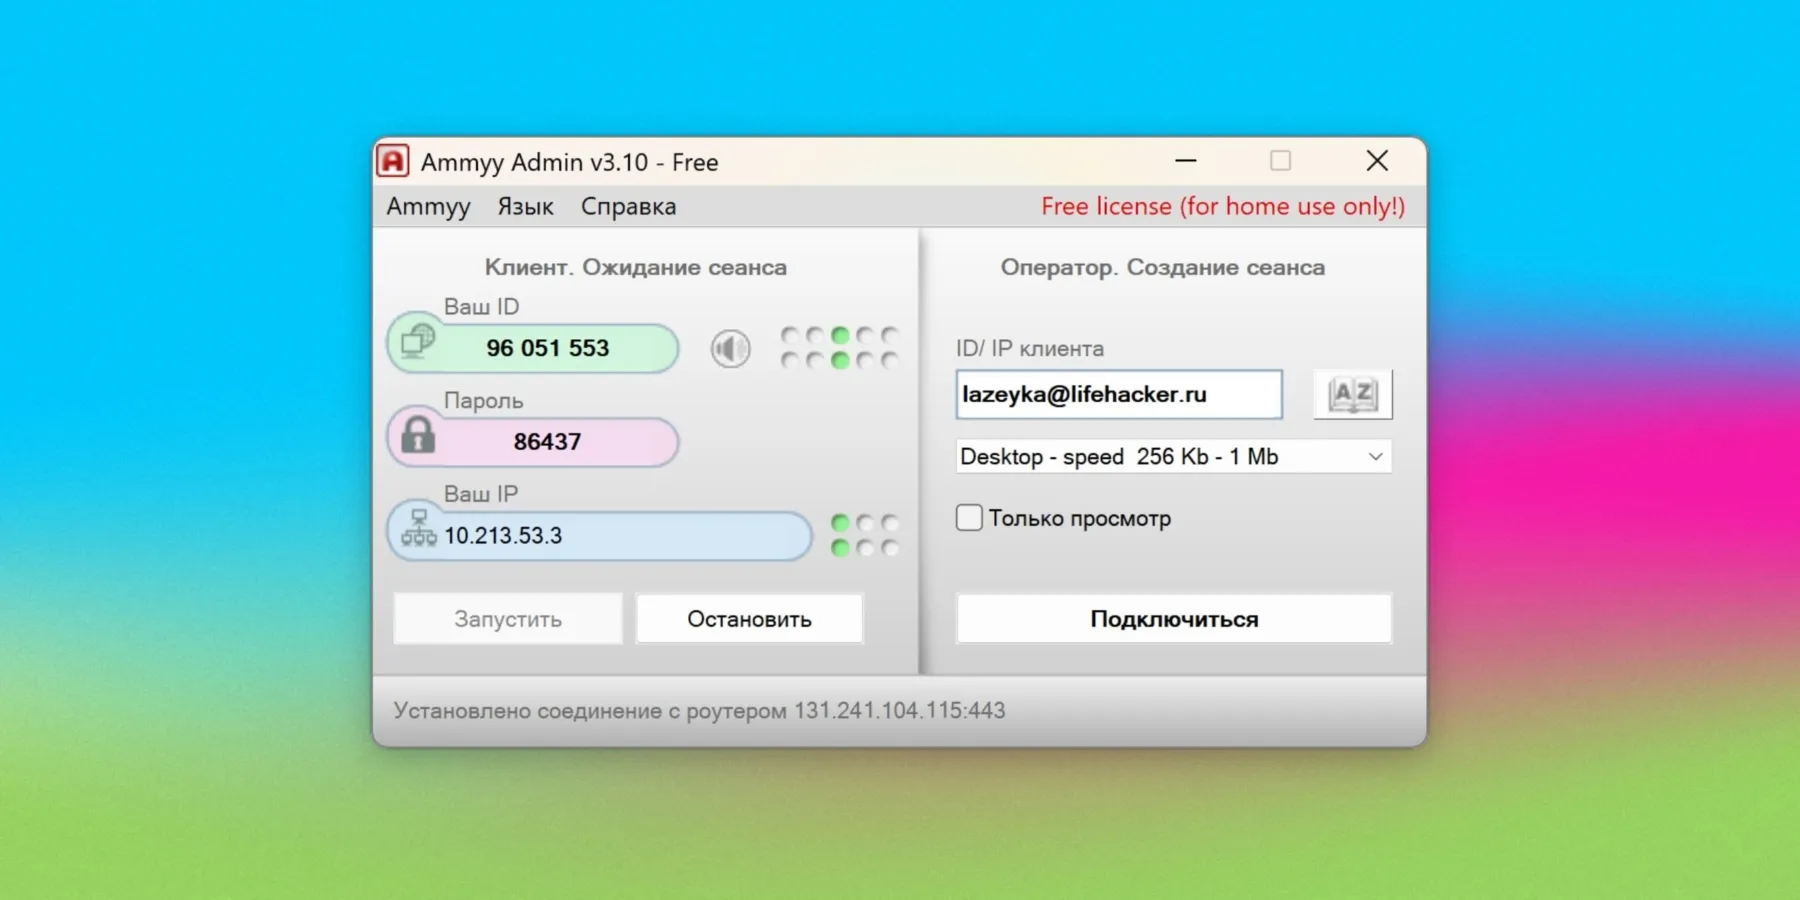Click the computer icon beside Ваш ID
Screen dimensions: 1800x900
click(x=418, y=341)
